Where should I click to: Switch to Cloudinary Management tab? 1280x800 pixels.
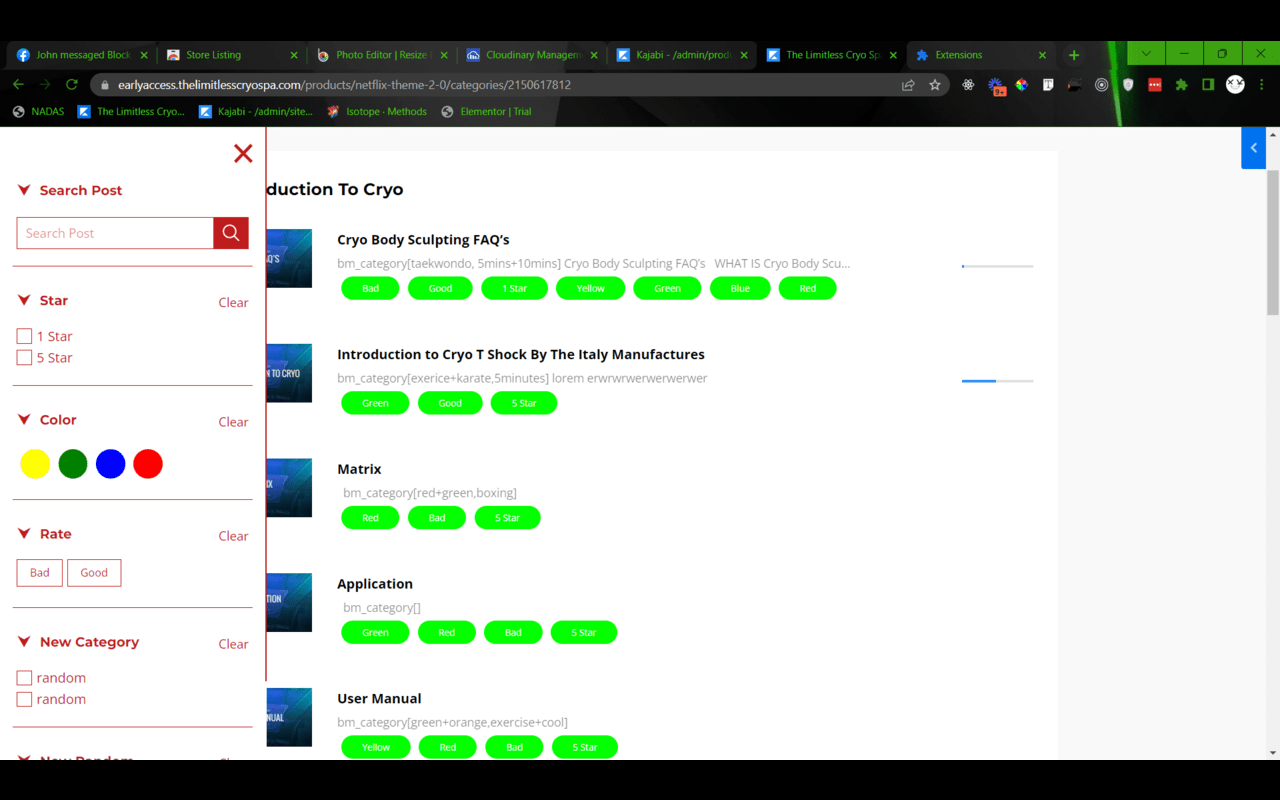[532, 55]
